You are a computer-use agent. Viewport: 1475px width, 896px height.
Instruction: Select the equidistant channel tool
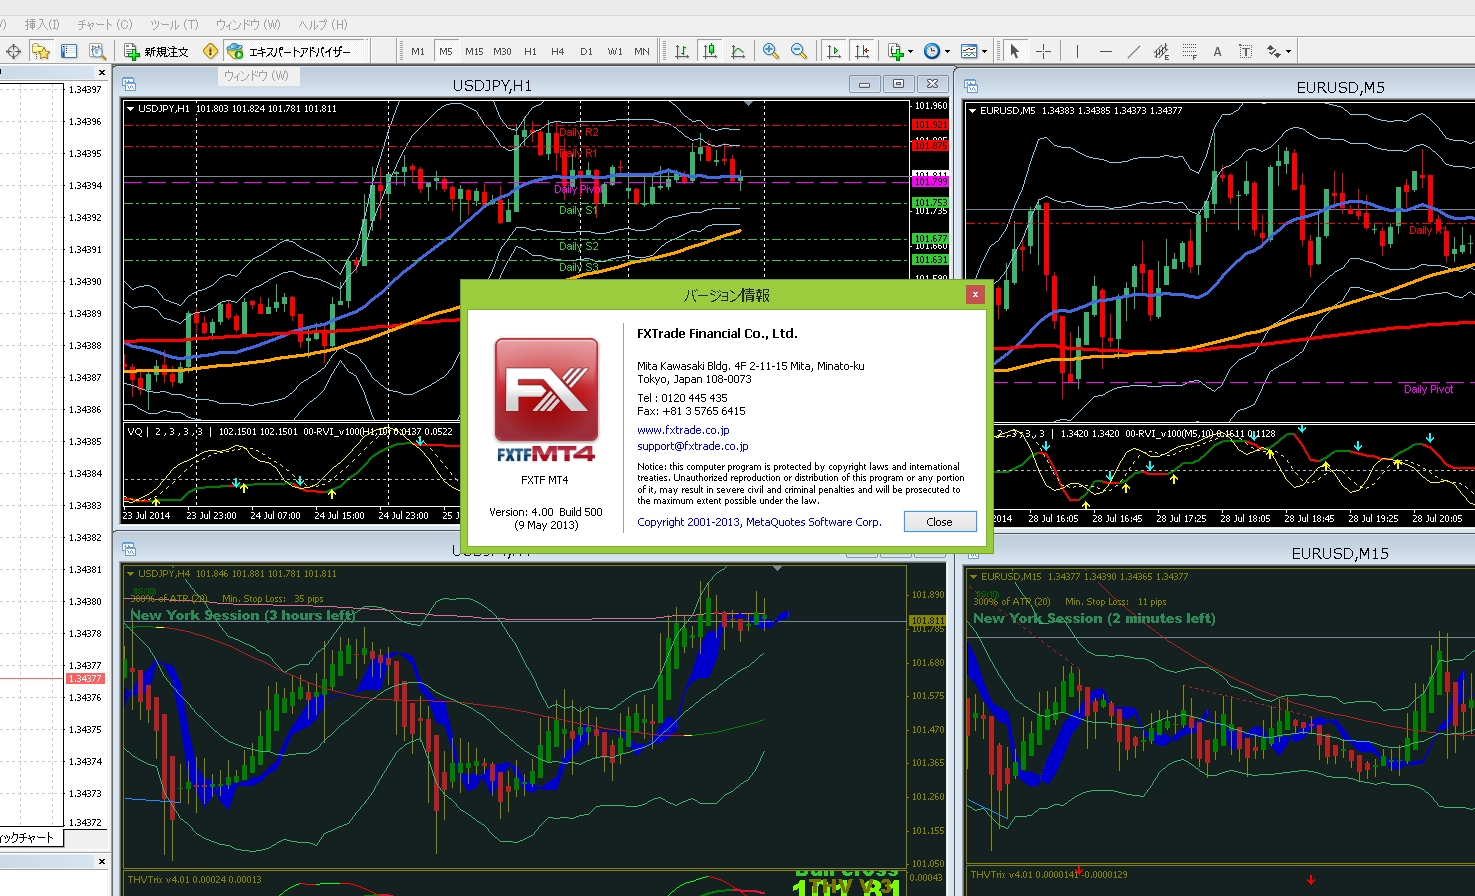click(x=1161, y=51)
